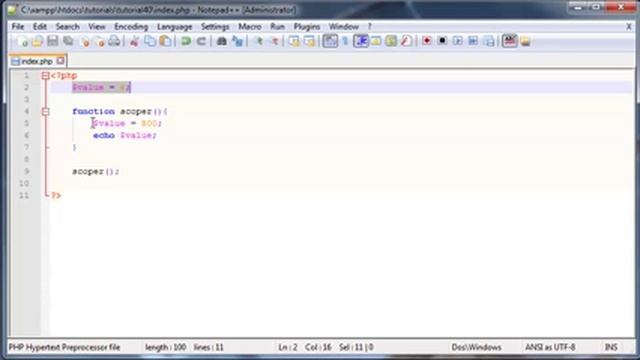The height and width of the screenshot is (360, 640).
Task: Toggle Word Wrap in the toolbar
Action: pyautogui.click(x=330, y=41)
